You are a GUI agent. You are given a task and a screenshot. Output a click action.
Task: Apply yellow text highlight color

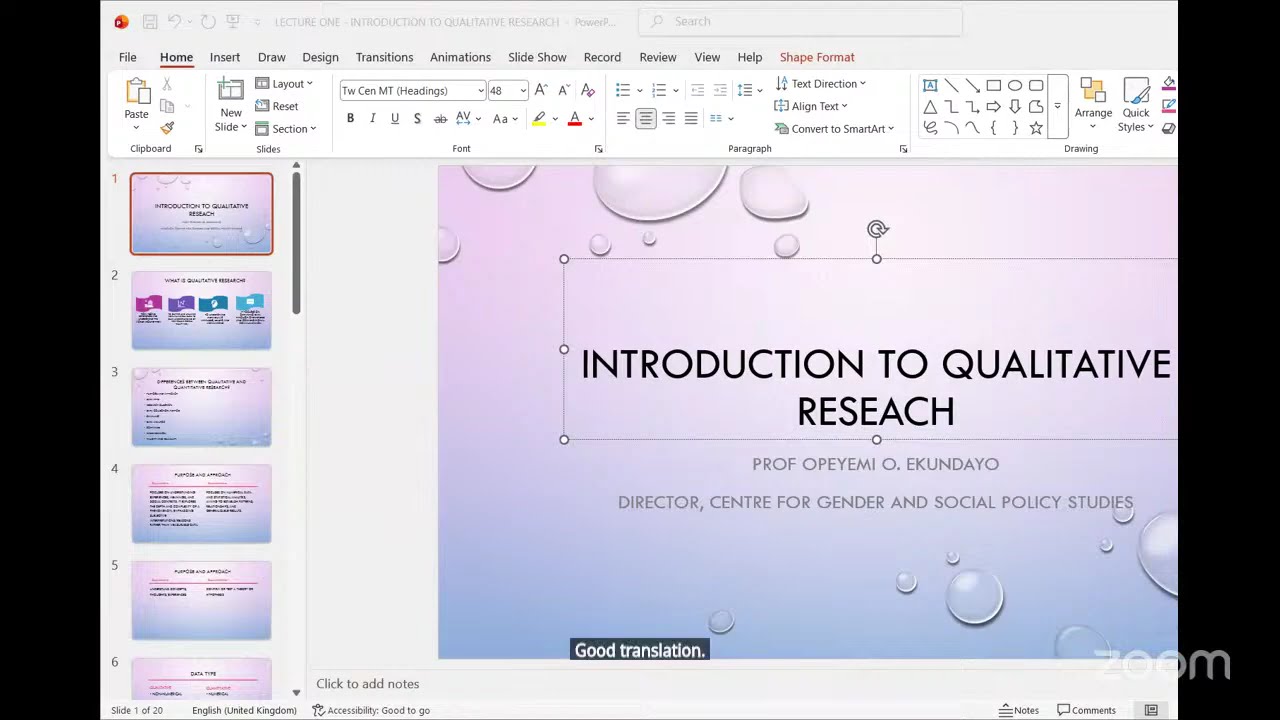click(x=539, y=119)
